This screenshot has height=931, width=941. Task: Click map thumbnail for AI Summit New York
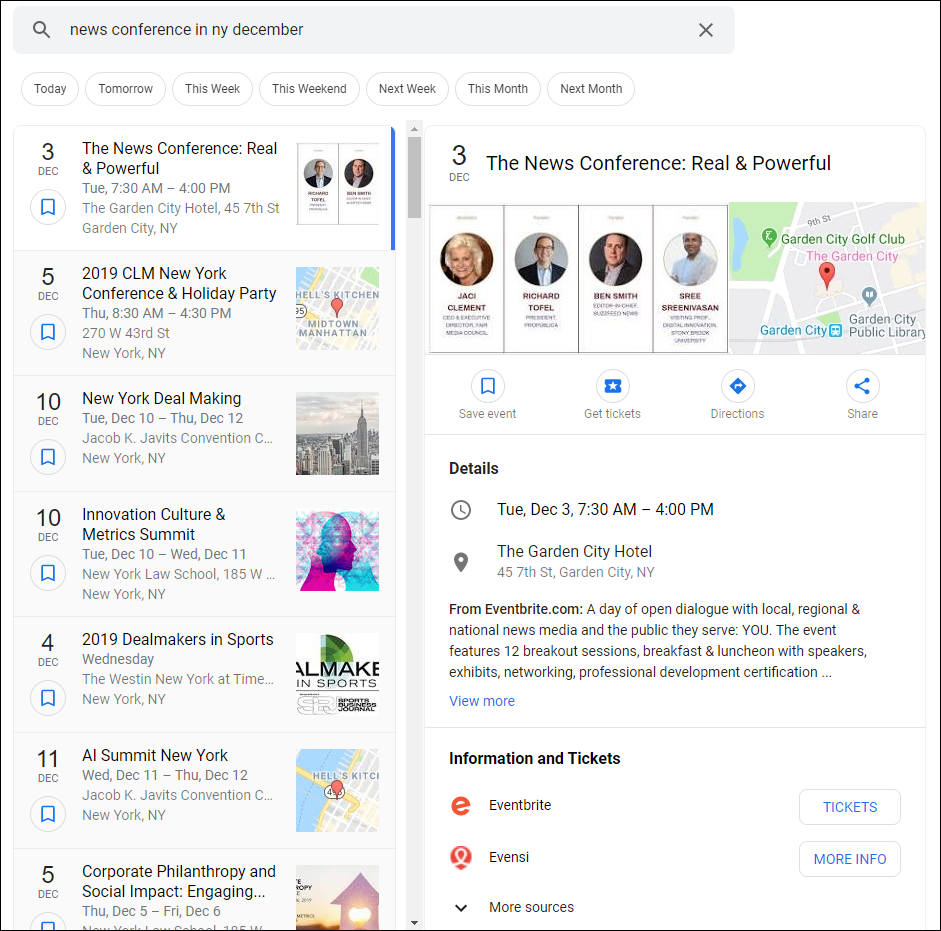pos(338,791)
